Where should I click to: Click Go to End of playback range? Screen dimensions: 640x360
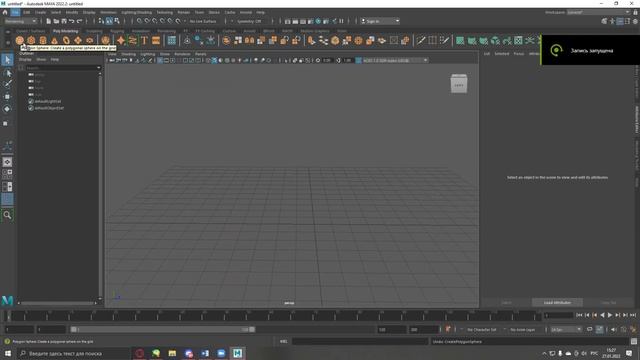click(x=633, y=315)
